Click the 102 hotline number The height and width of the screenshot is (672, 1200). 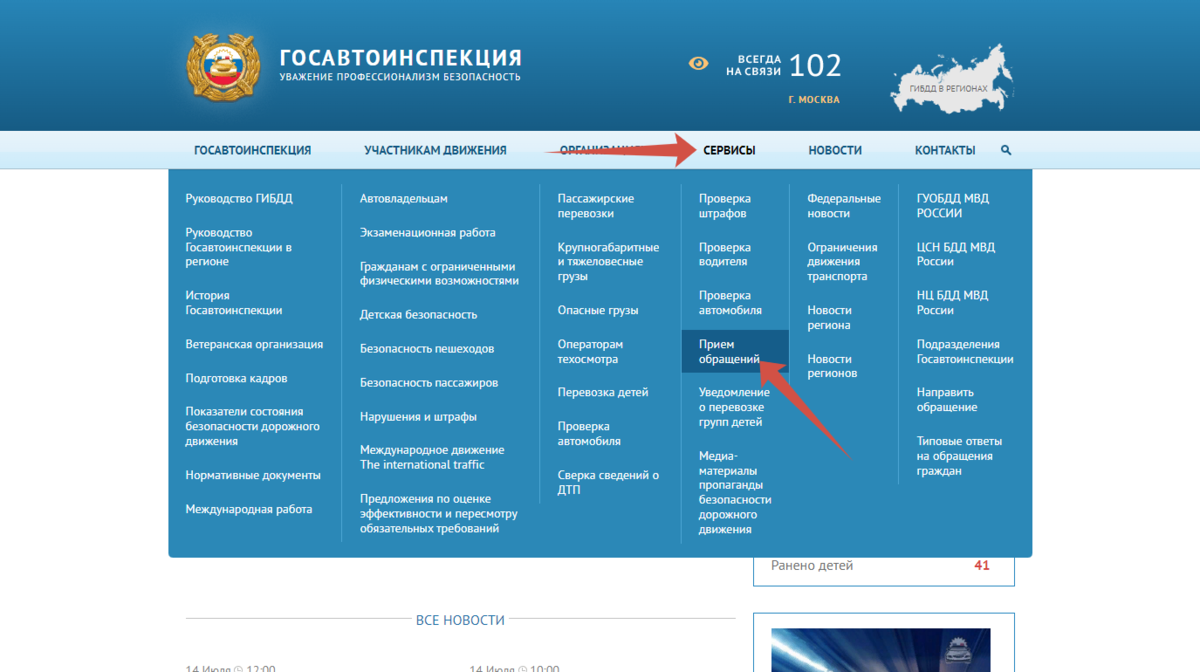point(815,66)
